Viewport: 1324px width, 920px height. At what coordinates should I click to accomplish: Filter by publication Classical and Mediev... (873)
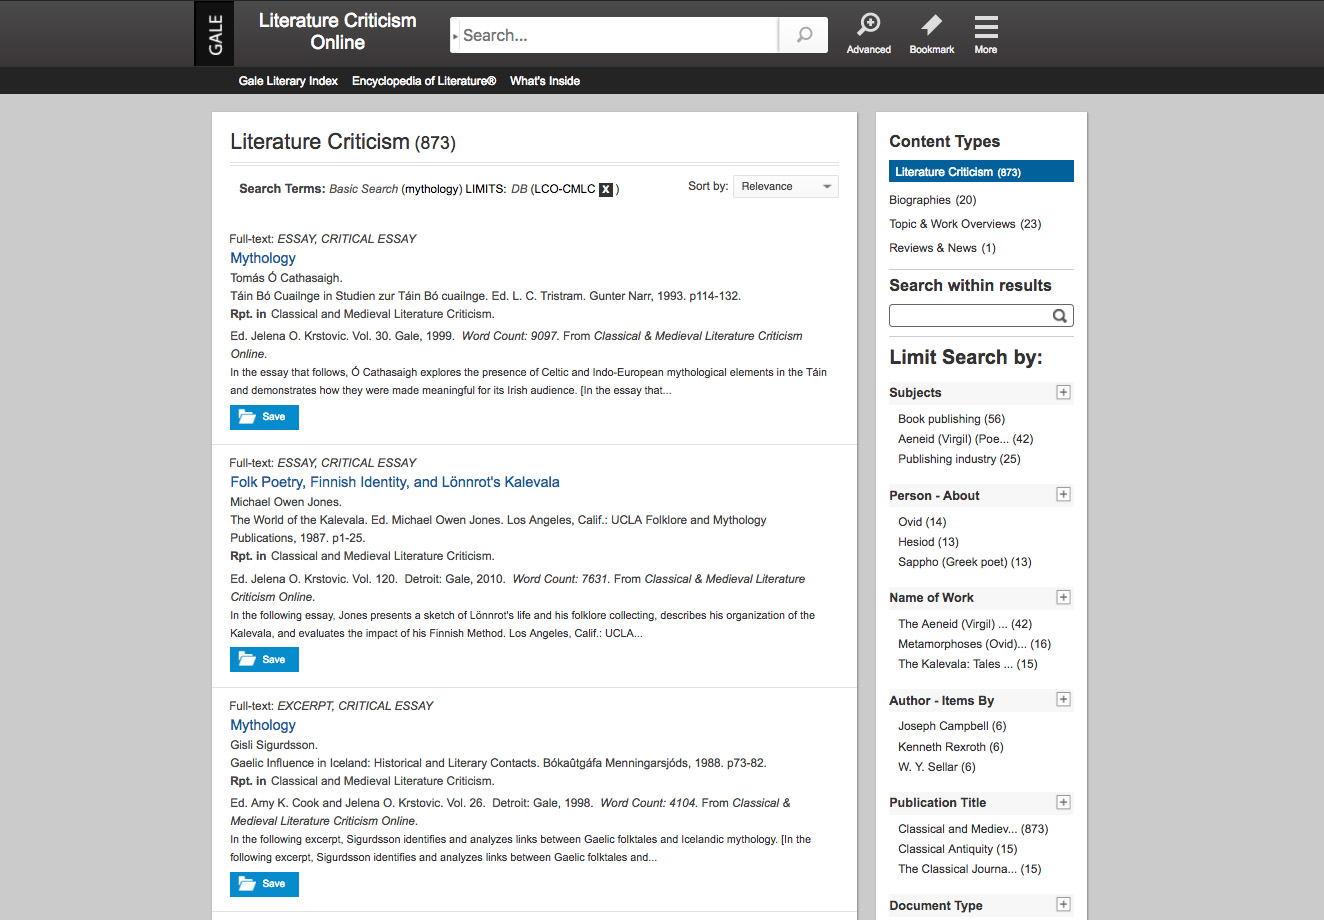[973, 829]
